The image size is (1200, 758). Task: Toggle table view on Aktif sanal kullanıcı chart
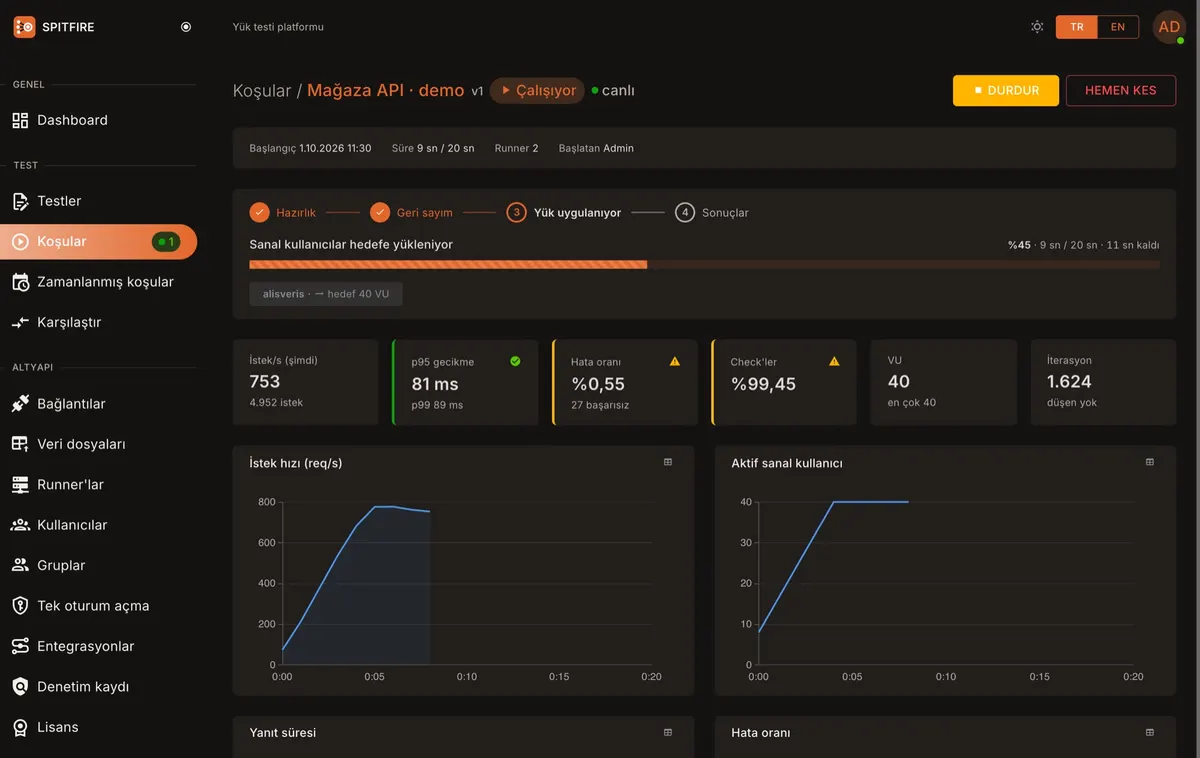tap(1150, 462)
